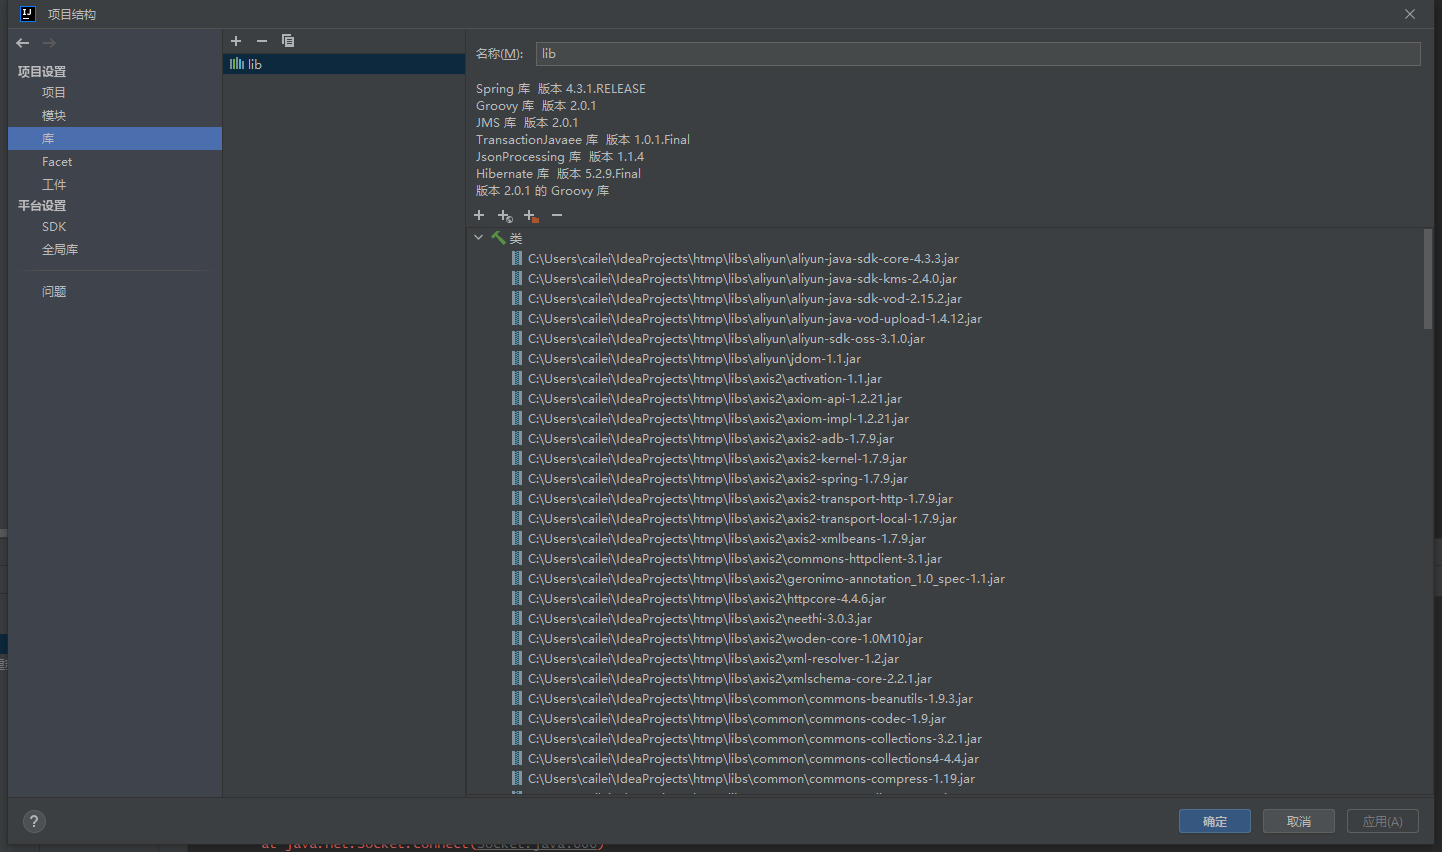Select commons-collections-3.2.1.jar entry
The image size is (1442, 852).
[755, 738]
